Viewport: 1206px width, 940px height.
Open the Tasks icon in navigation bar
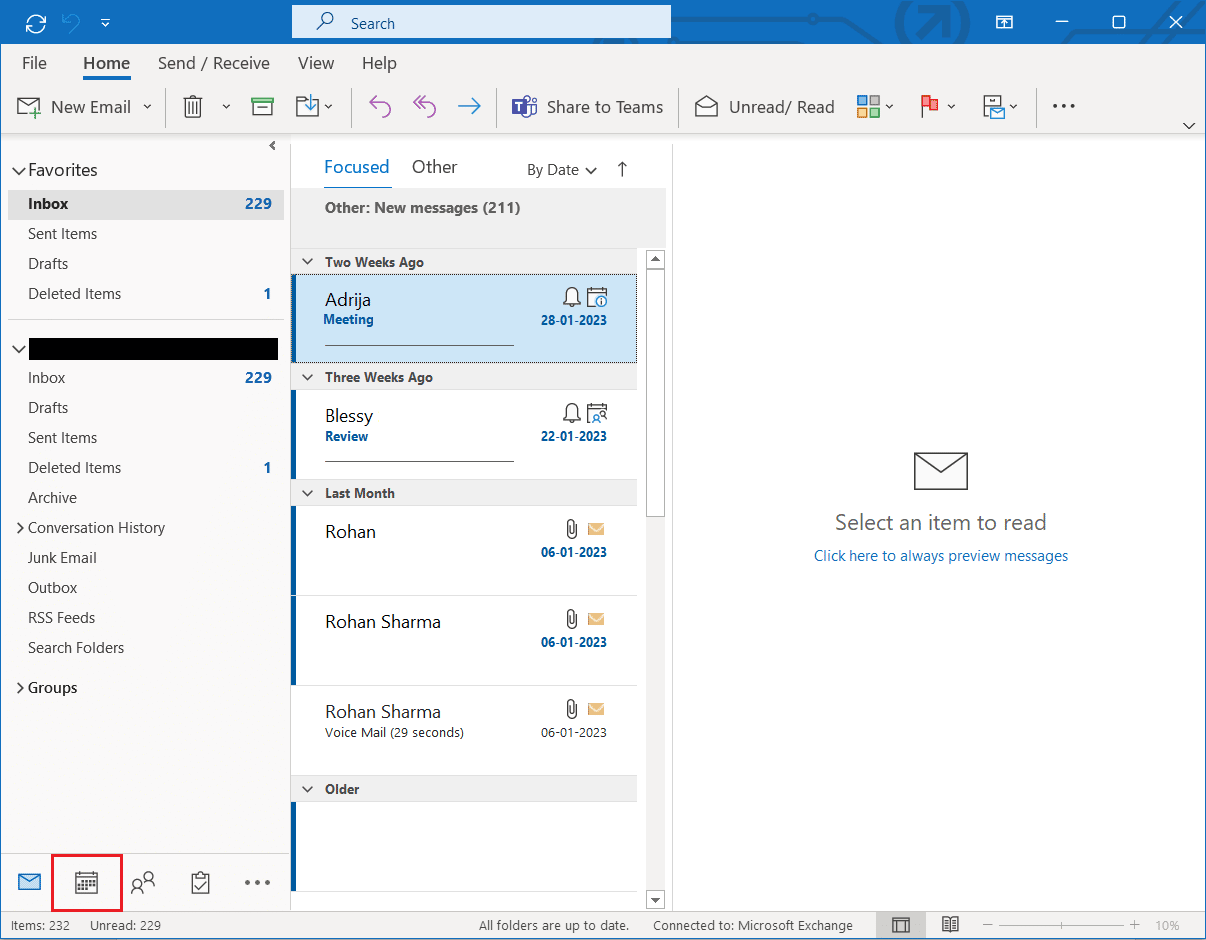[200, 883]
